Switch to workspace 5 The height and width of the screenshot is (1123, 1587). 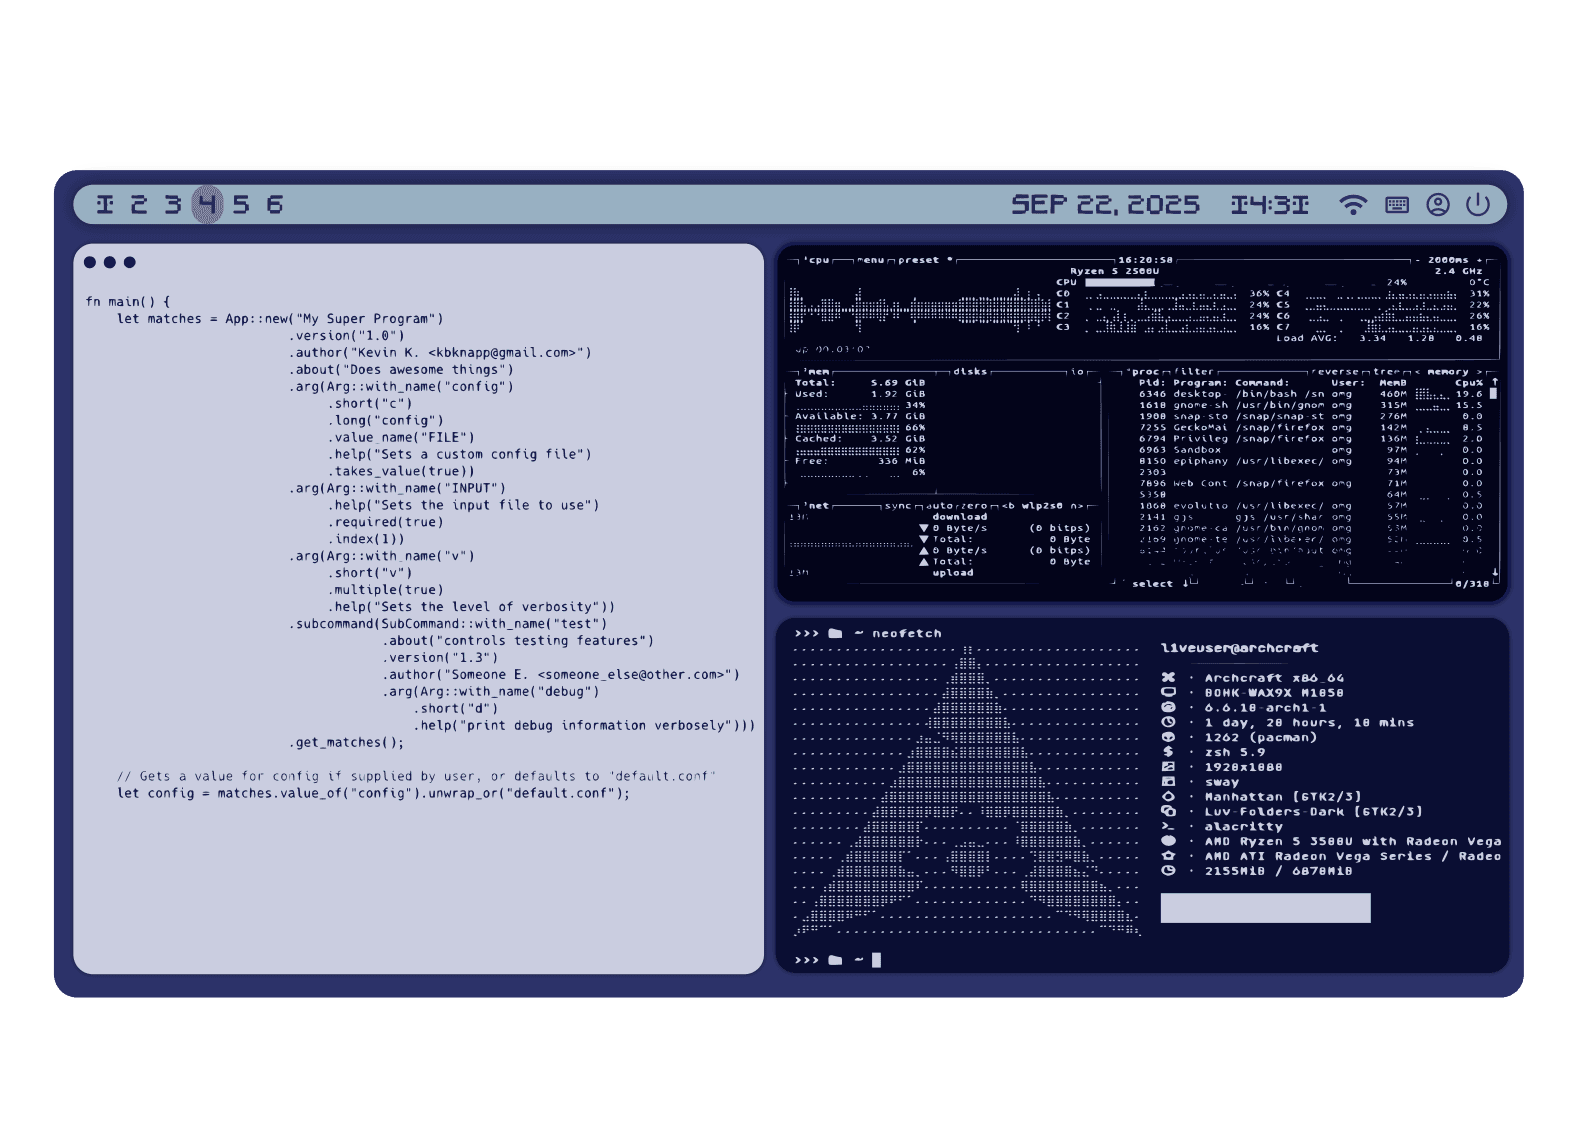(x=241, y=205)
